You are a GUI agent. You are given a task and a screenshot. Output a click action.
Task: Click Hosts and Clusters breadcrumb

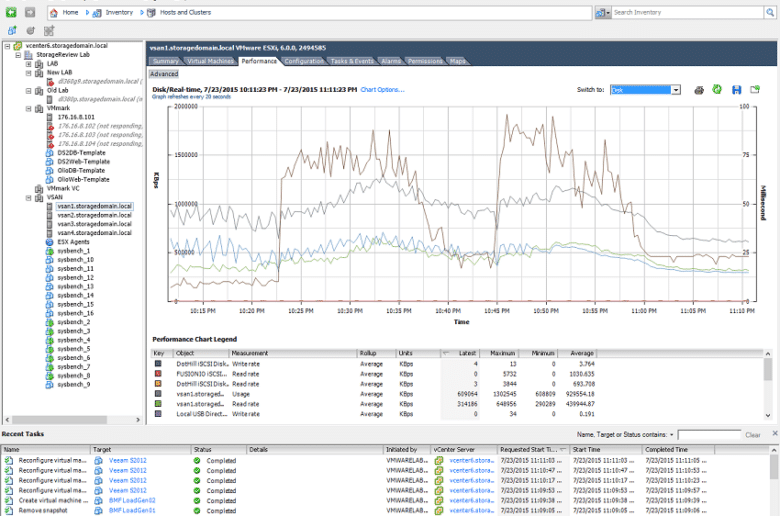point(185,12)
